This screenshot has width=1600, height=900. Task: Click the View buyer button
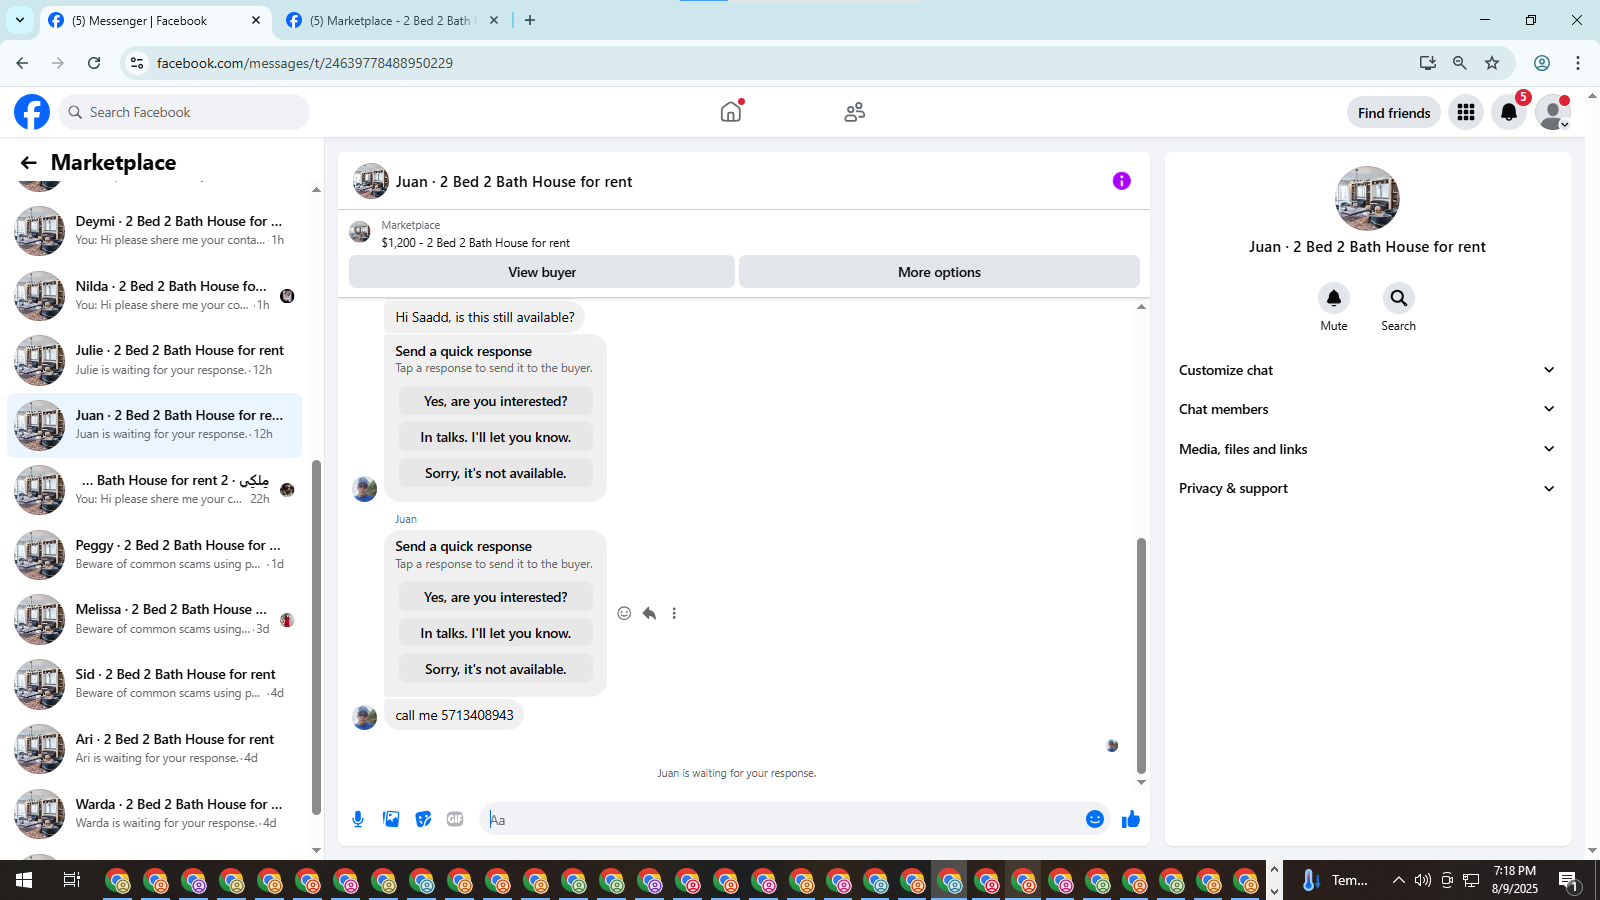pos(542,272)
